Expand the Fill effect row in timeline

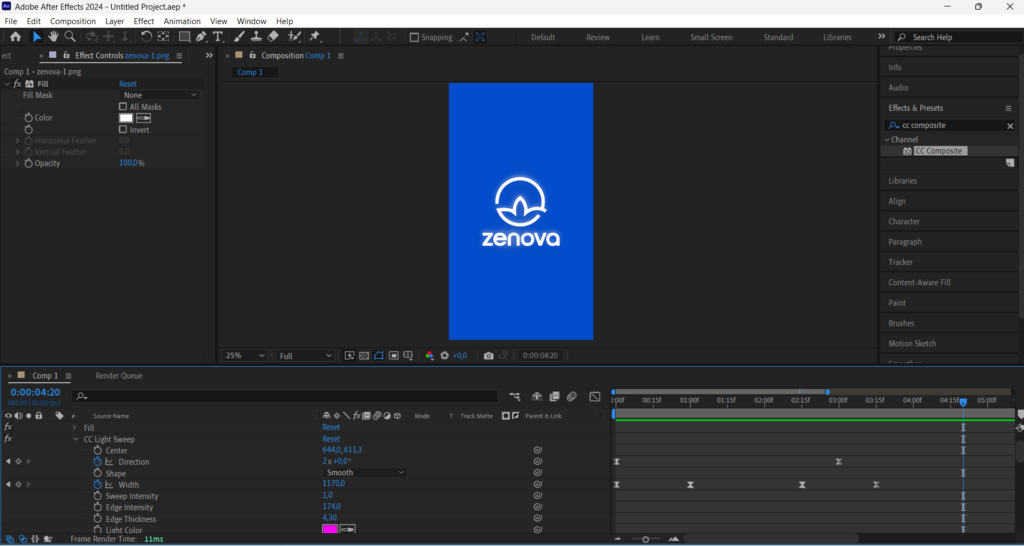tap(75, 428)
